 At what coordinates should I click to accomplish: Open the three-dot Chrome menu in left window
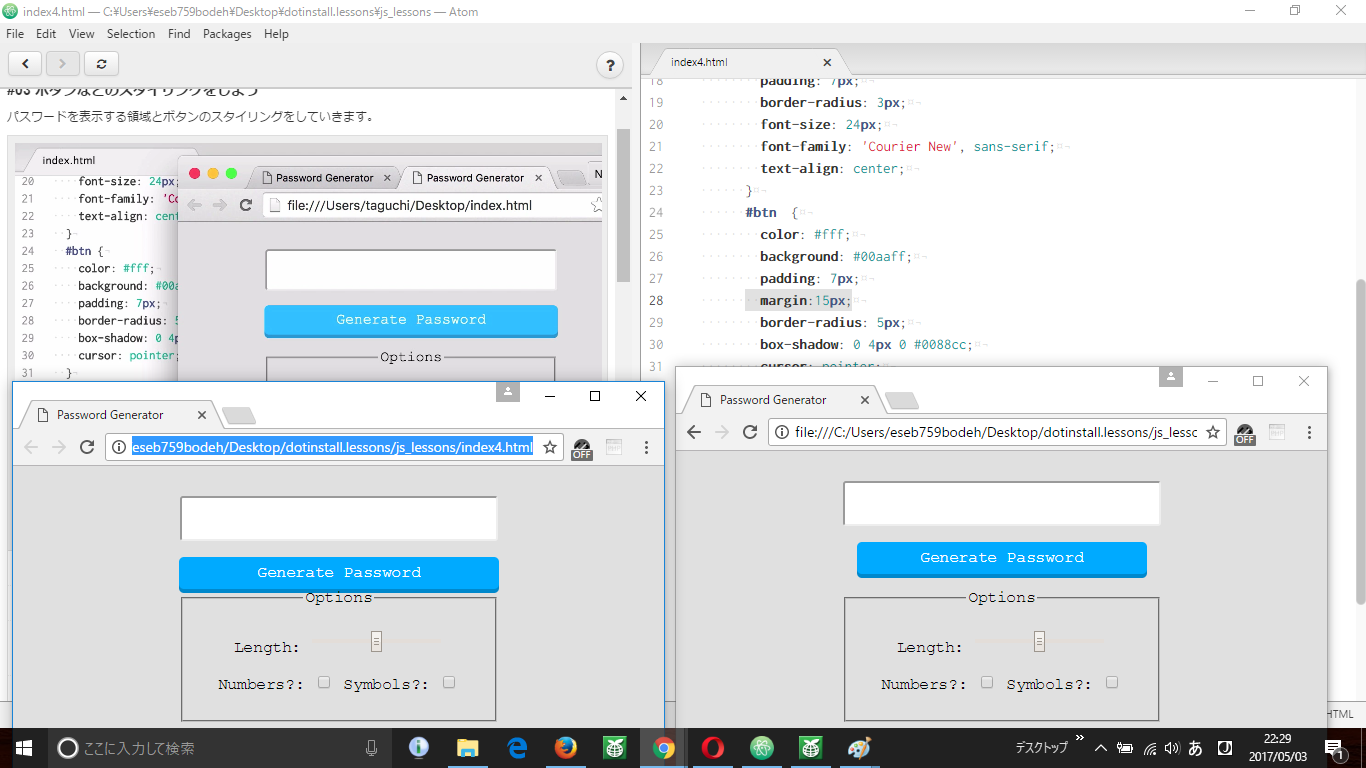tap(646, 447)
